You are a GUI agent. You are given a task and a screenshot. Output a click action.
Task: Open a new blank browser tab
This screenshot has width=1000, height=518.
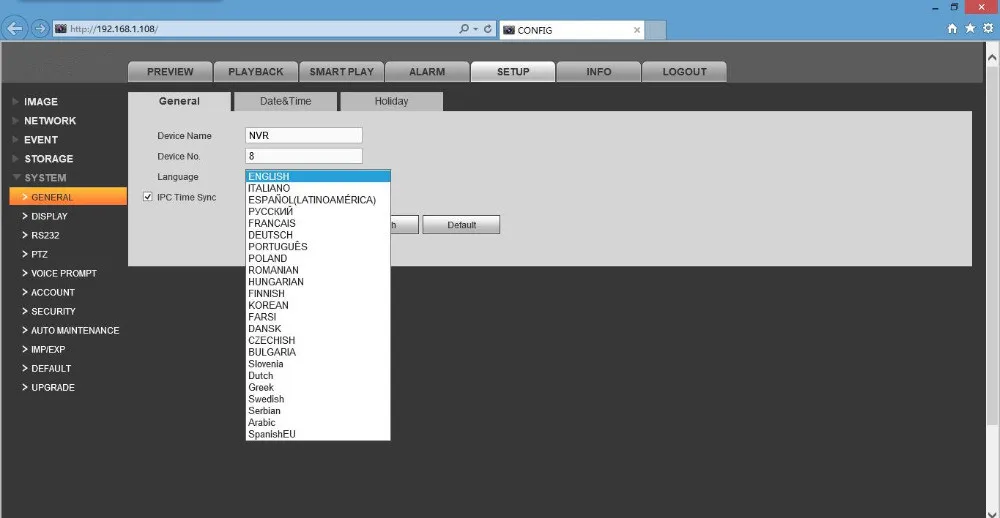[656, 30]
